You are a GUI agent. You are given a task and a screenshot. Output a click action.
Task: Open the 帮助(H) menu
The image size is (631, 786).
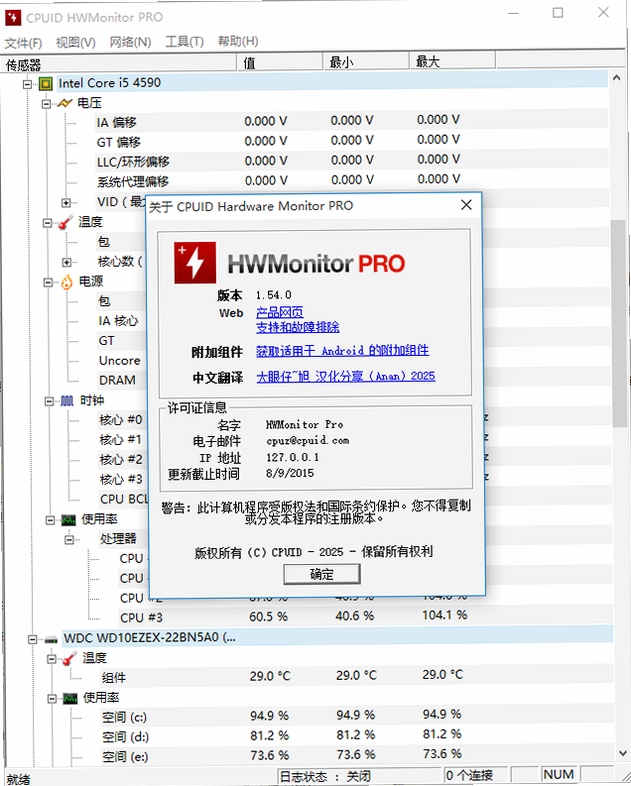[x=238, y=41]
